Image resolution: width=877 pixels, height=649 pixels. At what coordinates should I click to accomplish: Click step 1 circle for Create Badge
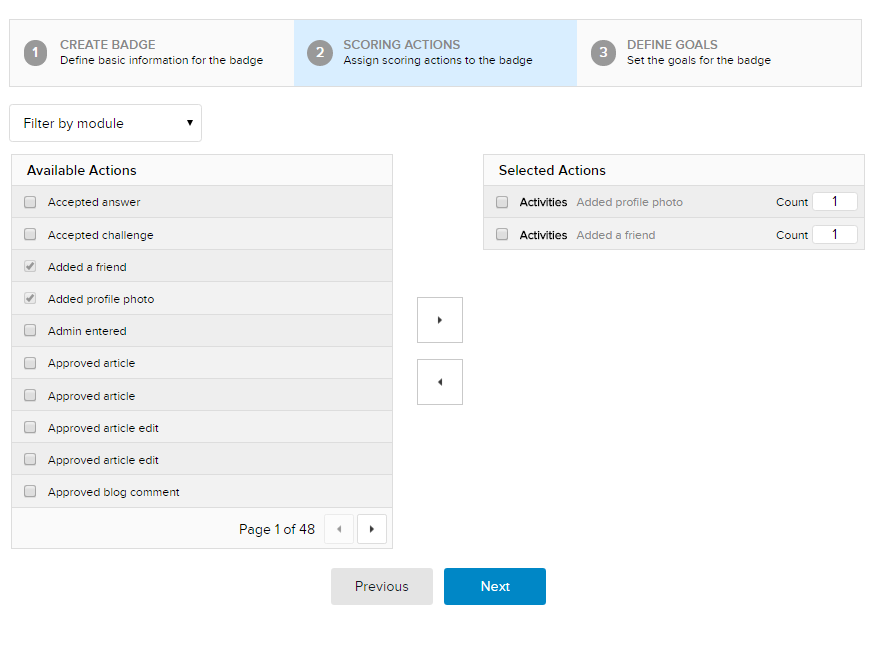click(36, 53)
